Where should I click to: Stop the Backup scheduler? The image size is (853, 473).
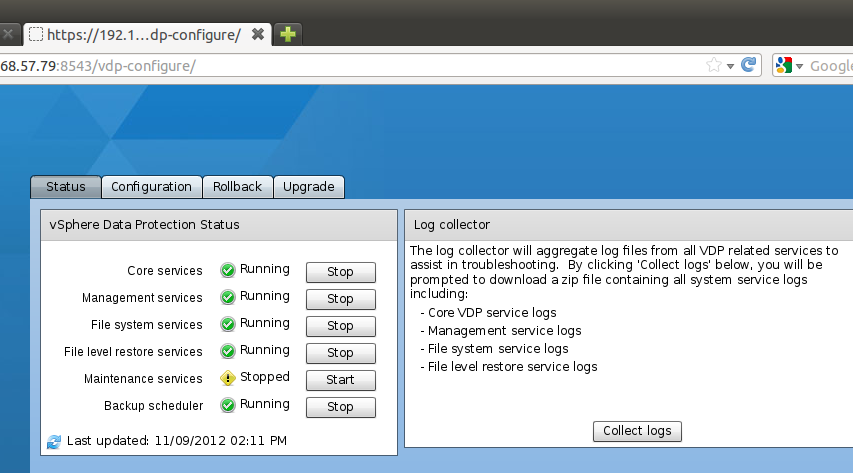tap(341, 407)
